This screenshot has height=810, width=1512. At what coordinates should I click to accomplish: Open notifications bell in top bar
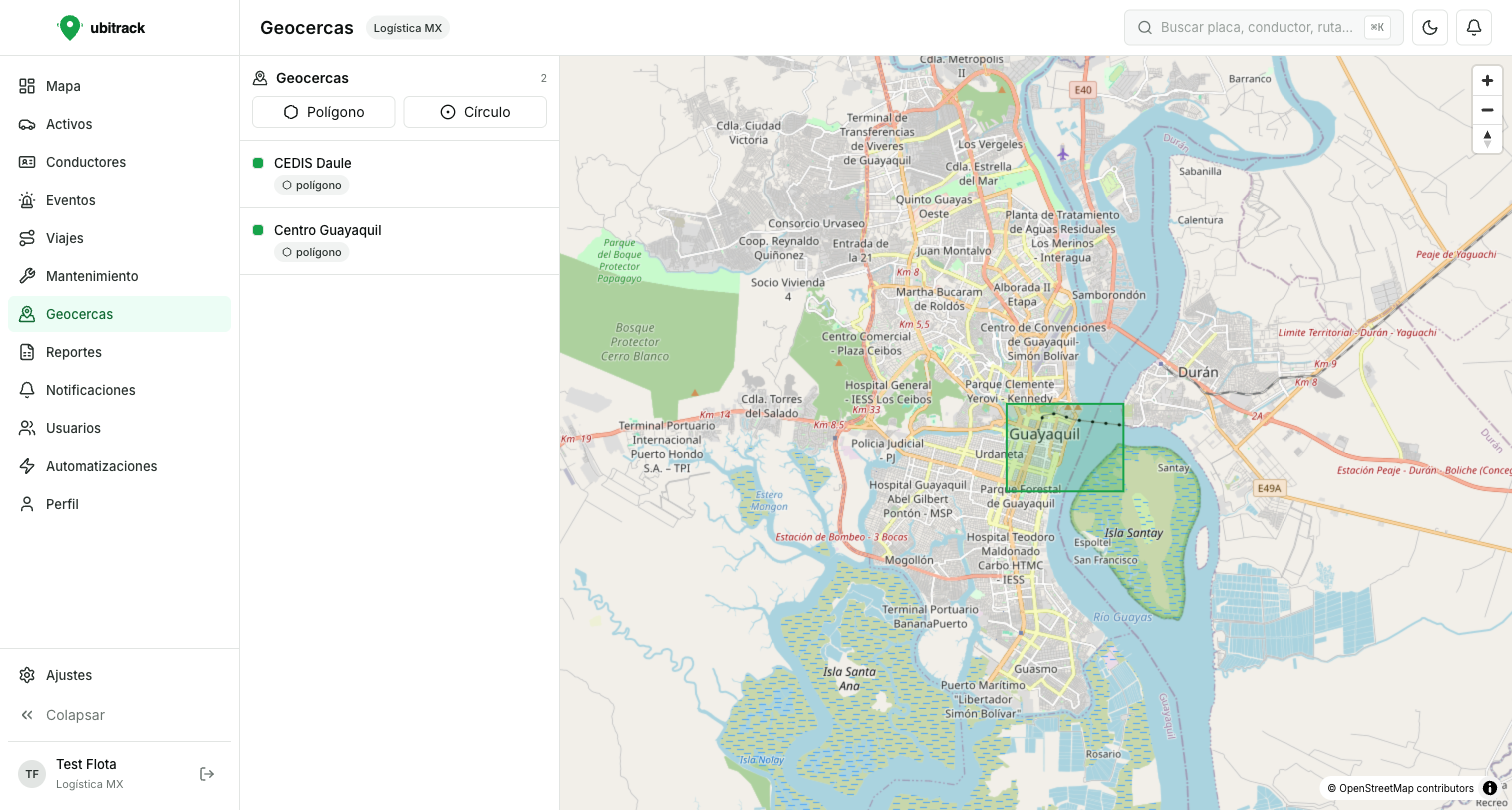click(1474, 28)
